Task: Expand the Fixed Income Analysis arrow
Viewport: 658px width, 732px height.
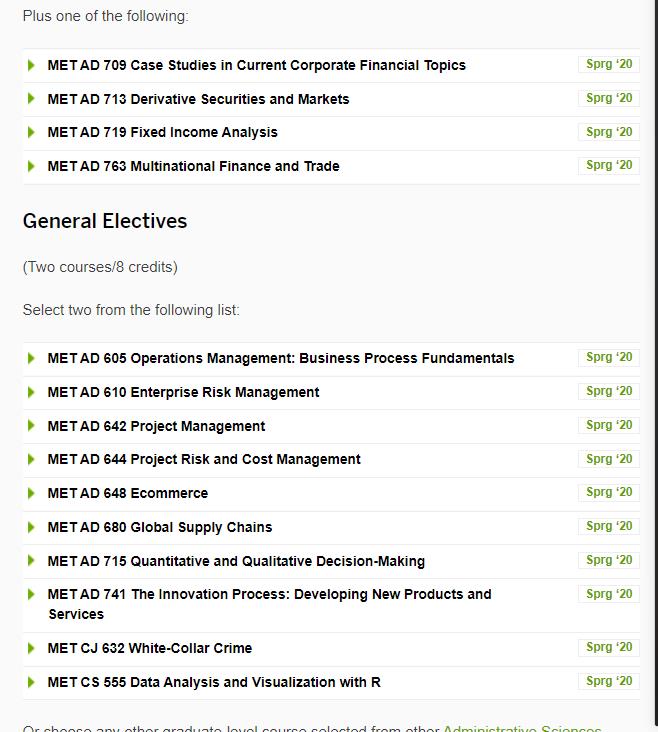Action: pos(31,132)
